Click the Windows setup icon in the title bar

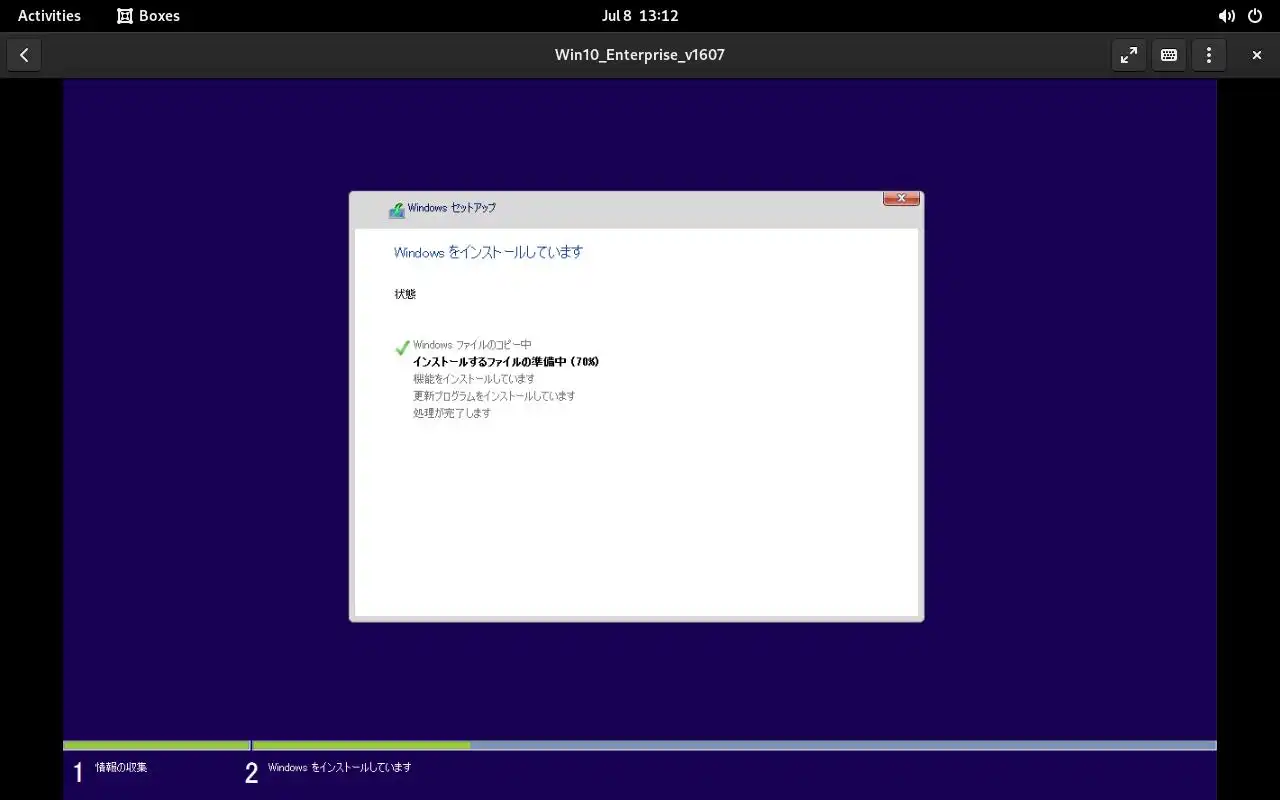coord(397,209)
